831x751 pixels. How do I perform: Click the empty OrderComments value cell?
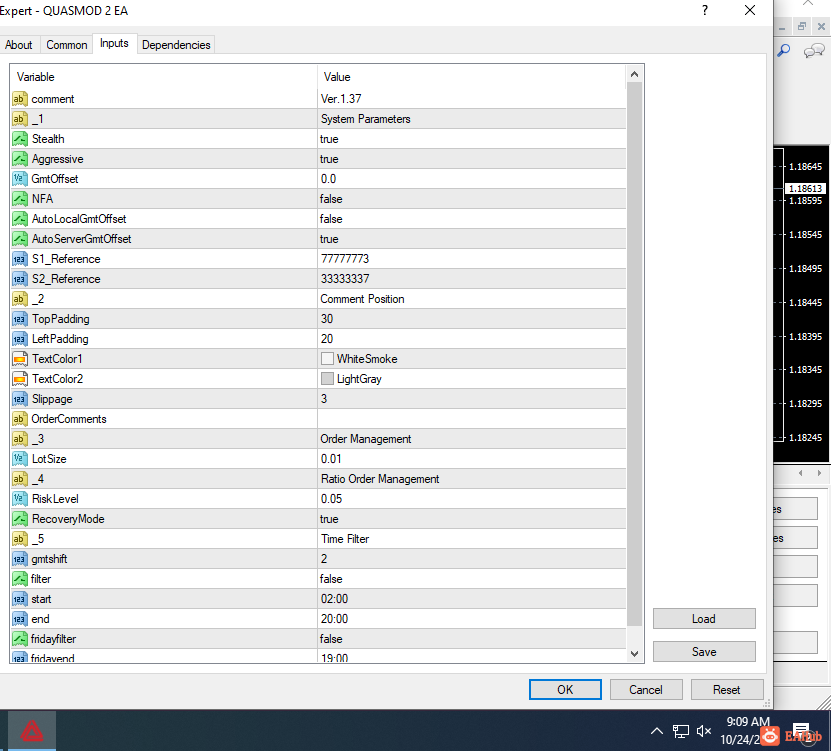(472, 419)
